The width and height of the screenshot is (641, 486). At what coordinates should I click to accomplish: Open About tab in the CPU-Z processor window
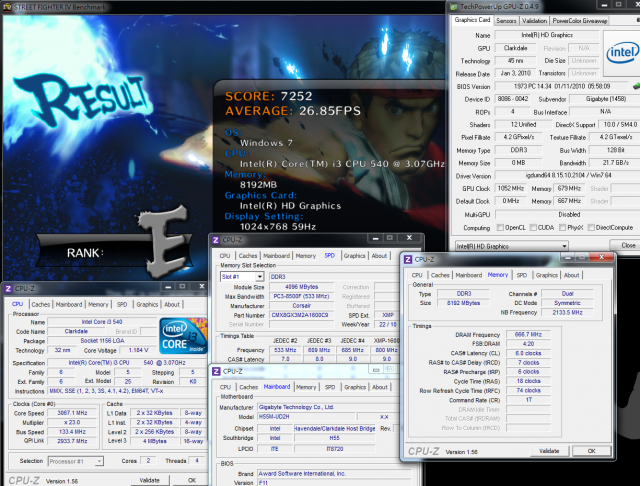(x=172, y=305)
